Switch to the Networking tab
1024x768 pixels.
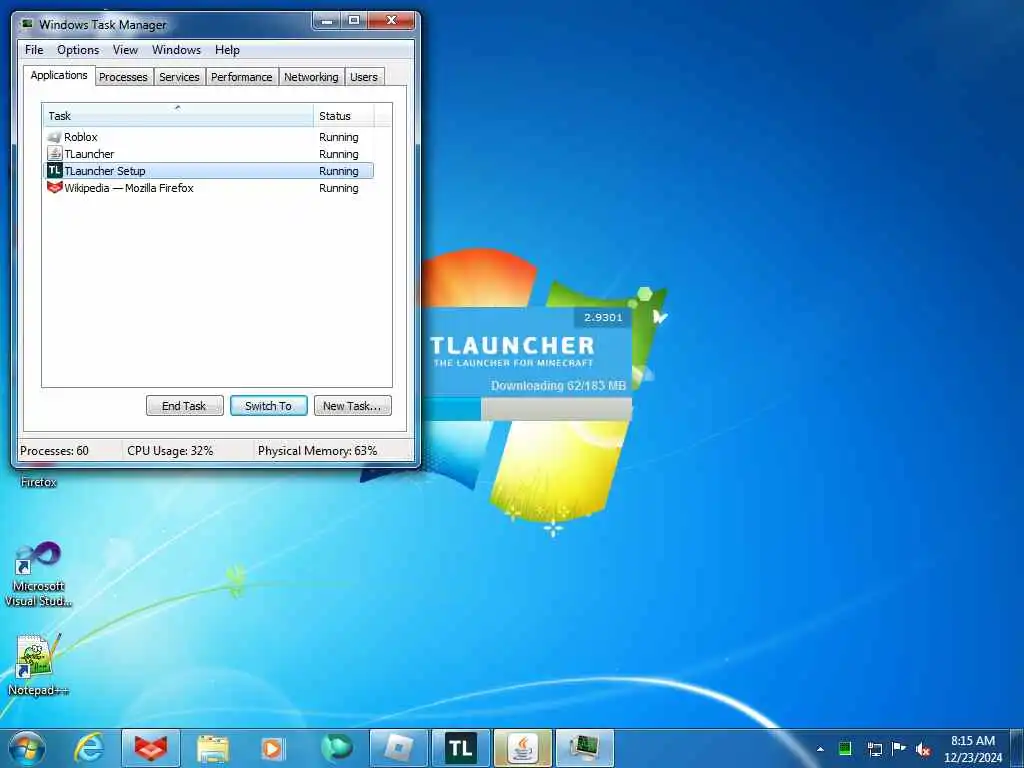(312, 77)
